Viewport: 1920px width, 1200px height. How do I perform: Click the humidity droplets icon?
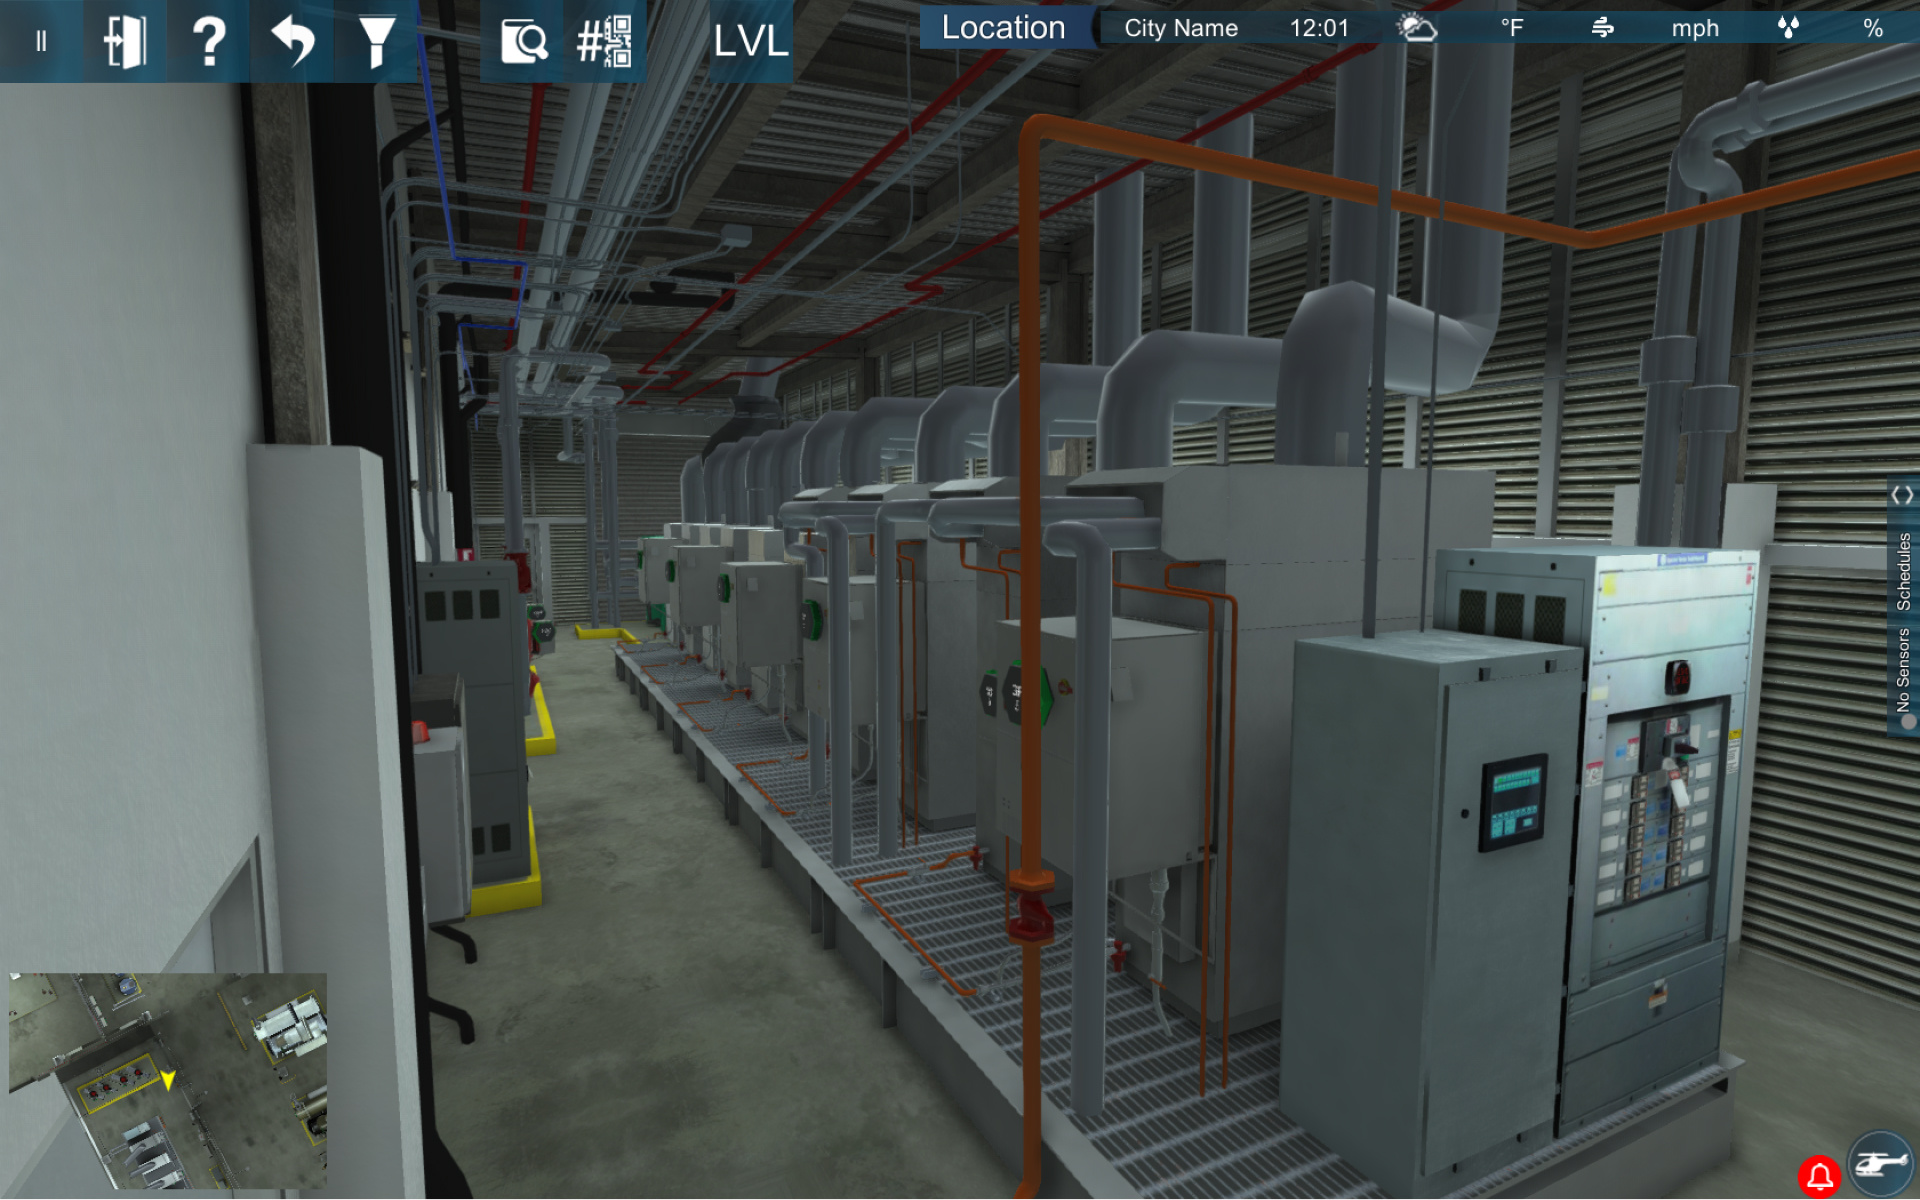(1788, 28)
